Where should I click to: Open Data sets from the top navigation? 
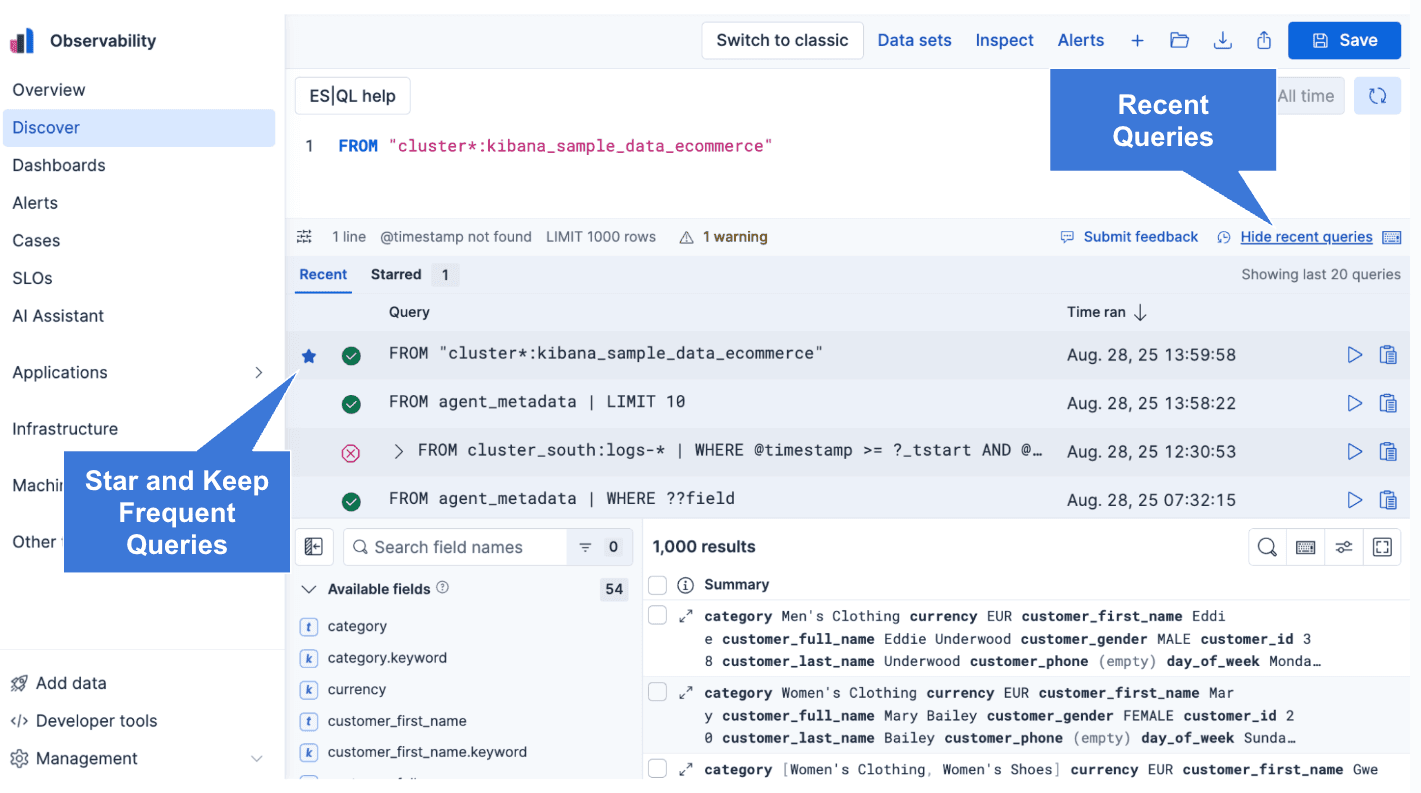click(x=913, y=40)
